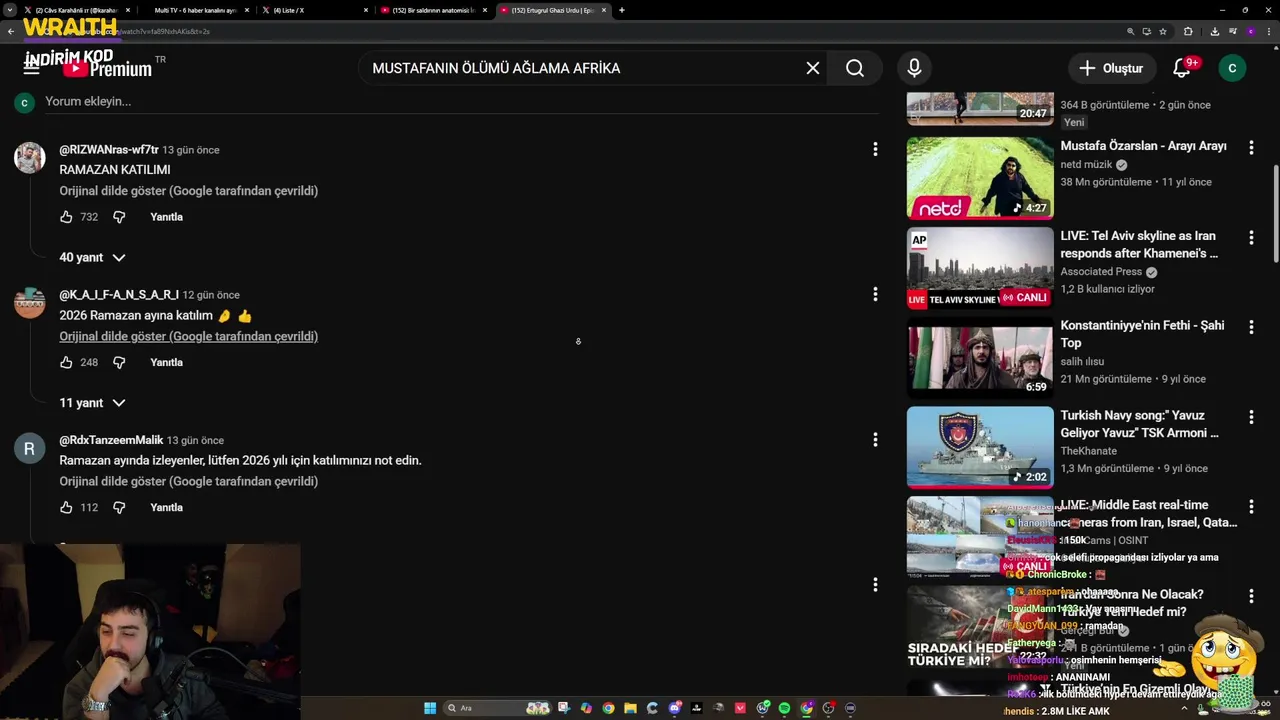Start voice search with microphone icon
The width and height of the screenshot is (1280, 720).
914,68
